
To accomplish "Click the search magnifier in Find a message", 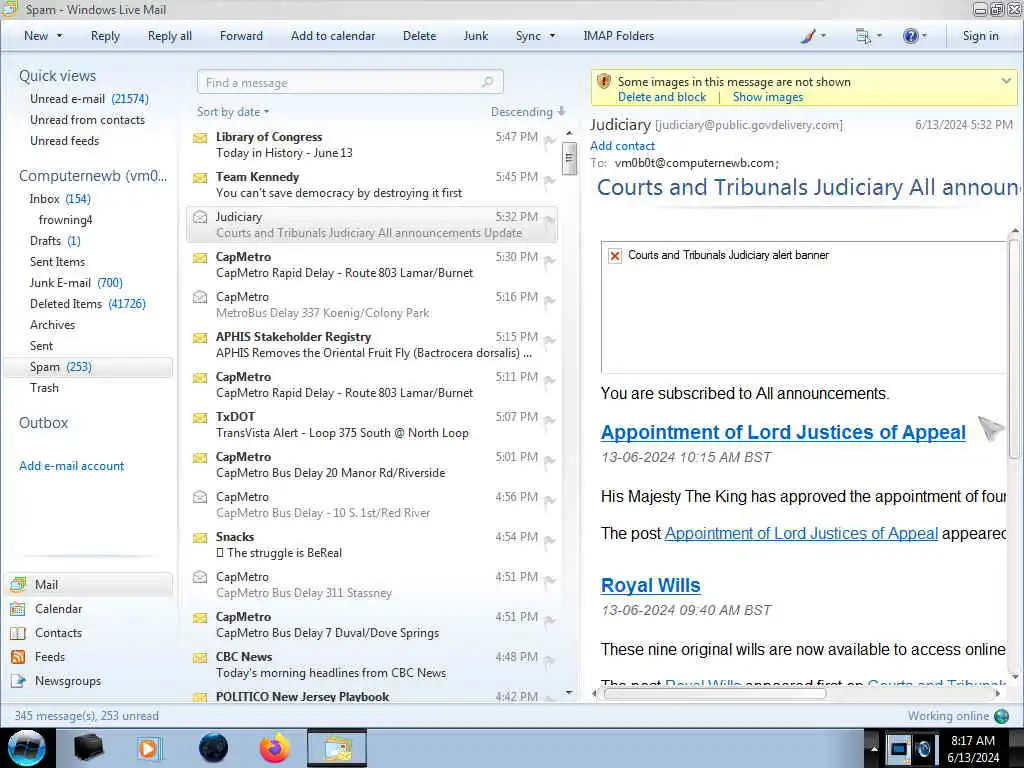I will [x=487, y=82].
